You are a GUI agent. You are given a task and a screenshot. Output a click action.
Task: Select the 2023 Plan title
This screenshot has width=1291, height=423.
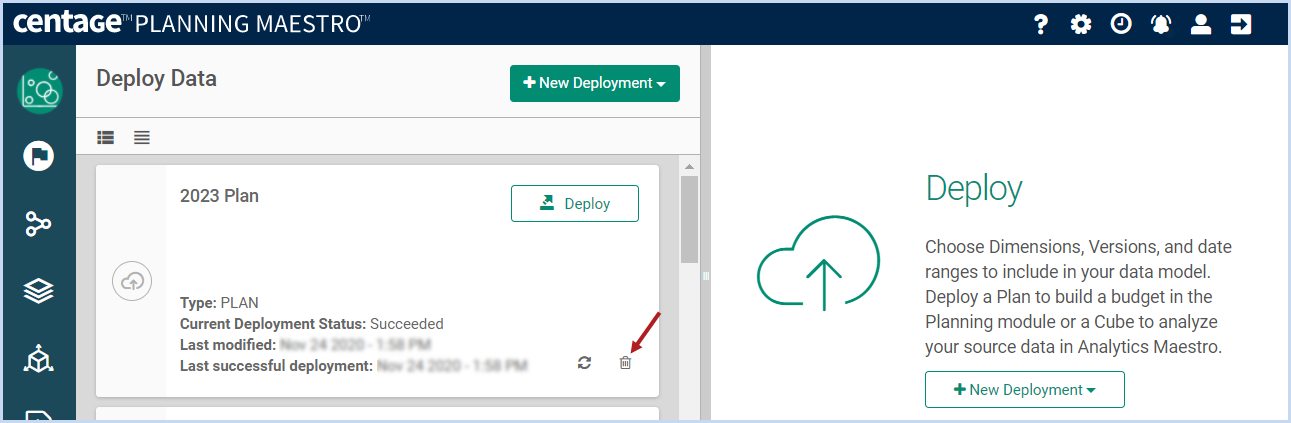tap(219, 196)
